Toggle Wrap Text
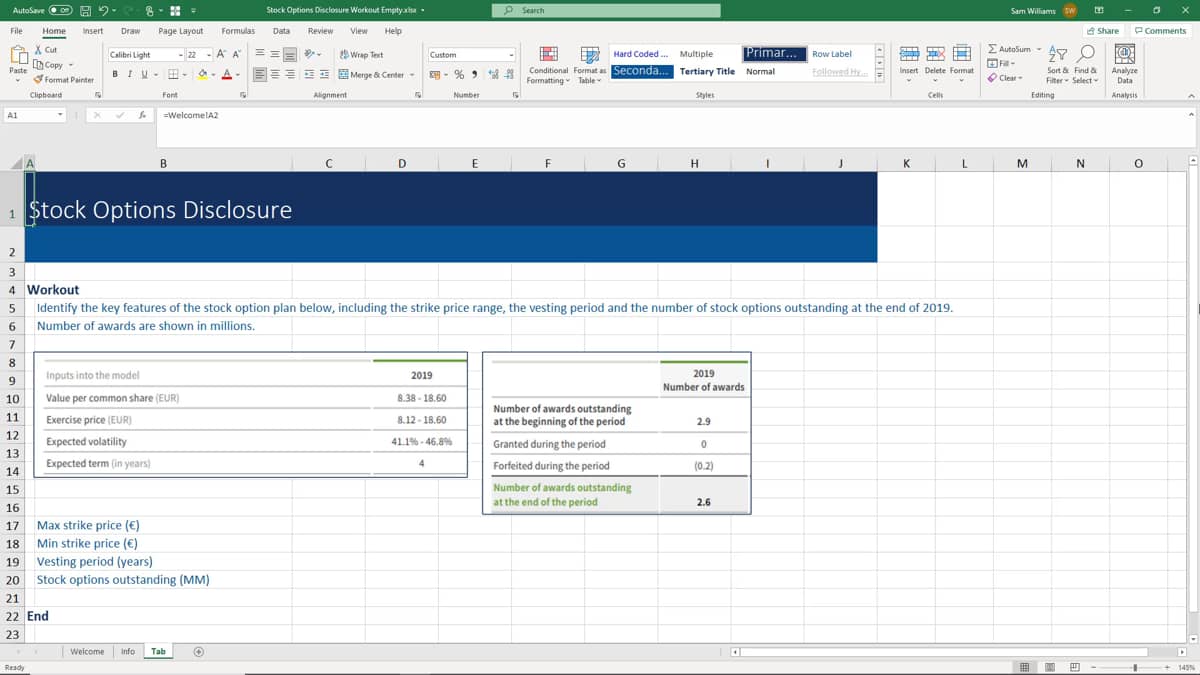Viewport: 1200px width, 675px height. (x=362, y=55)
